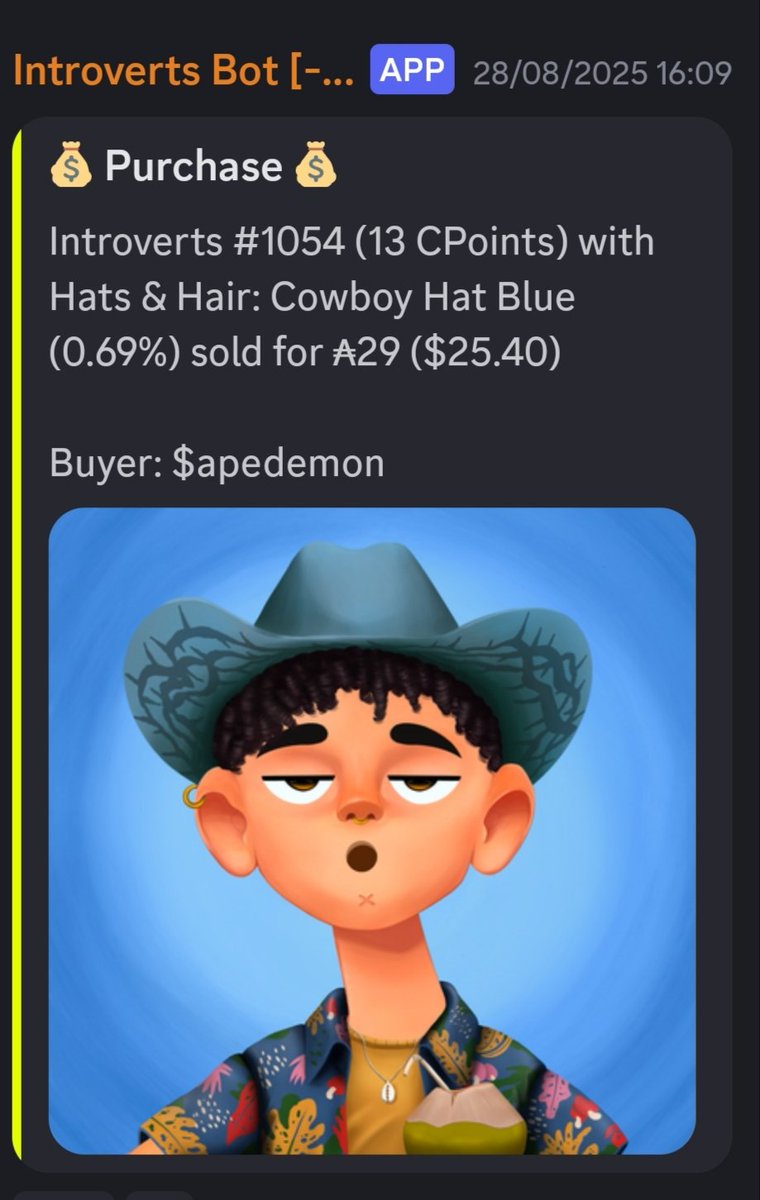
Task: Click the Buyer: $apedemon line
Action: coord(216,464)
